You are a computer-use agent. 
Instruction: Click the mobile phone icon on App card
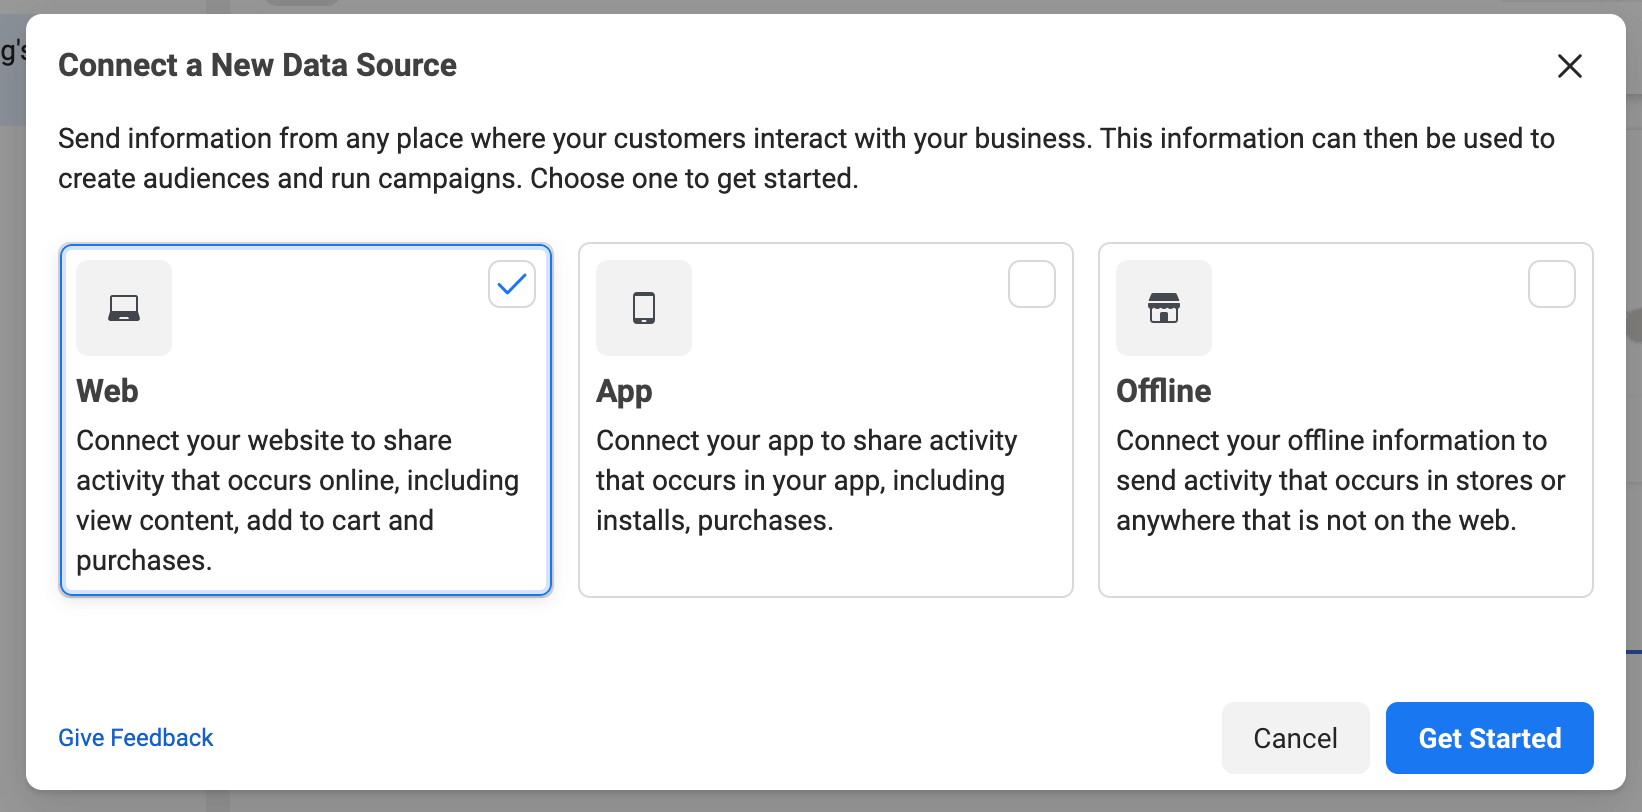coord(644,308)
